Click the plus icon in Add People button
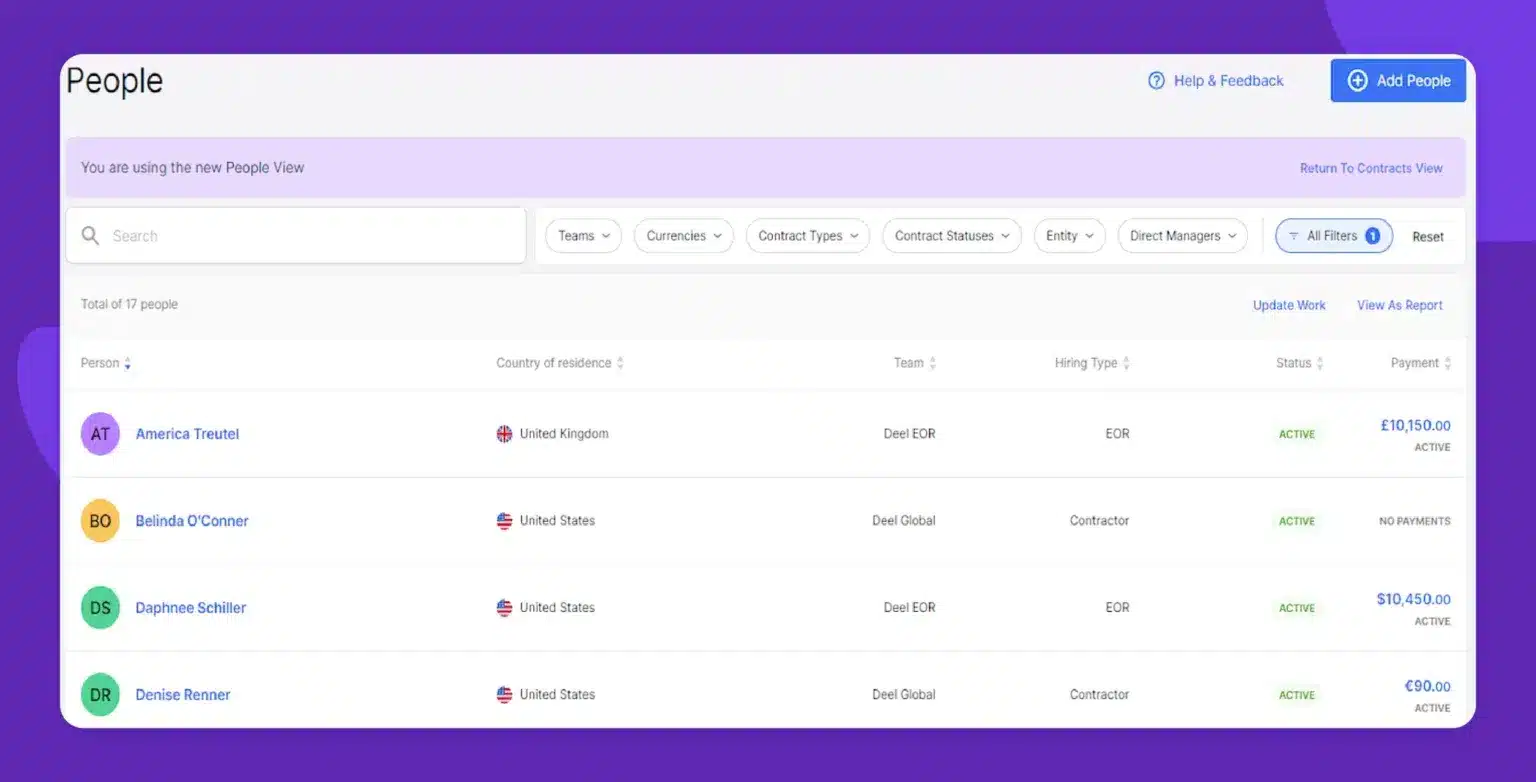Viewport: 1536px width, 782px height. click(x=1357, y=81)
